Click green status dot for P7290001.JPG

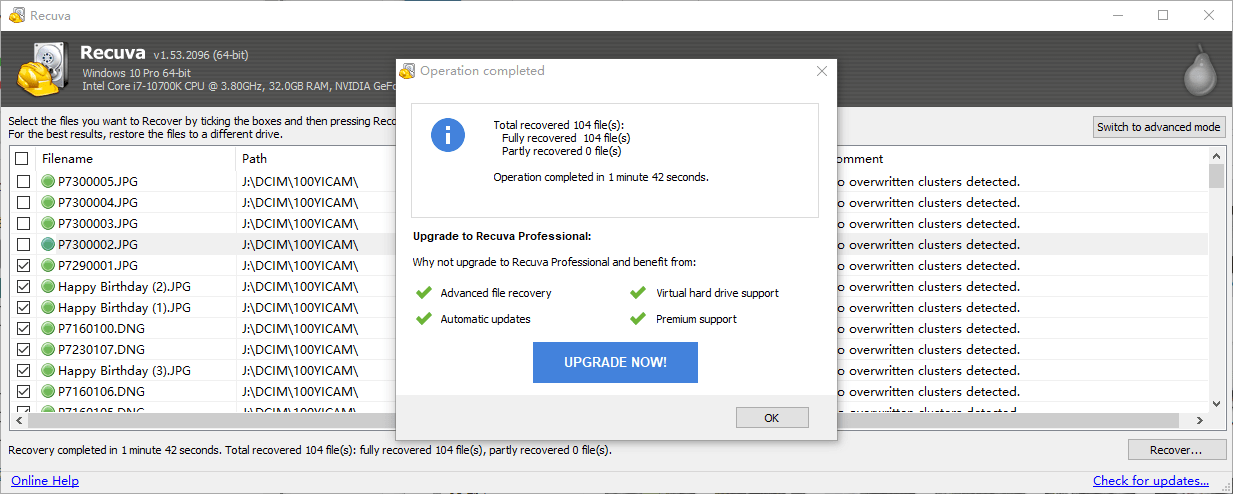pos(48,266)
